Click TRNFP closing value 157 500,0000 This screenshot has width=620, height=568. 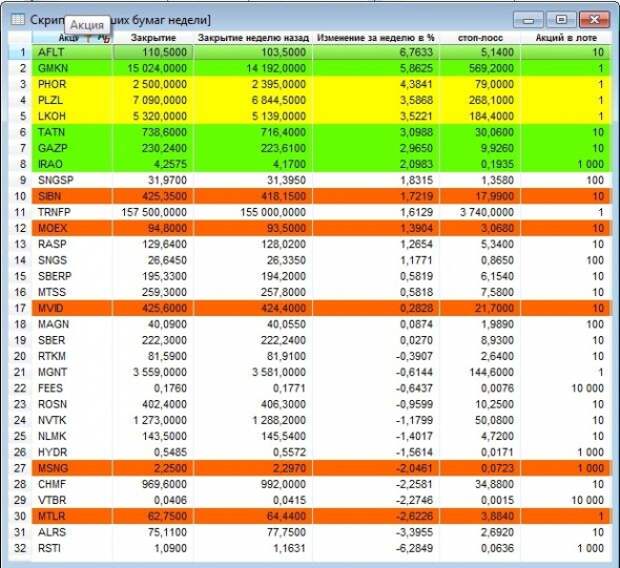tap(153, 212)
